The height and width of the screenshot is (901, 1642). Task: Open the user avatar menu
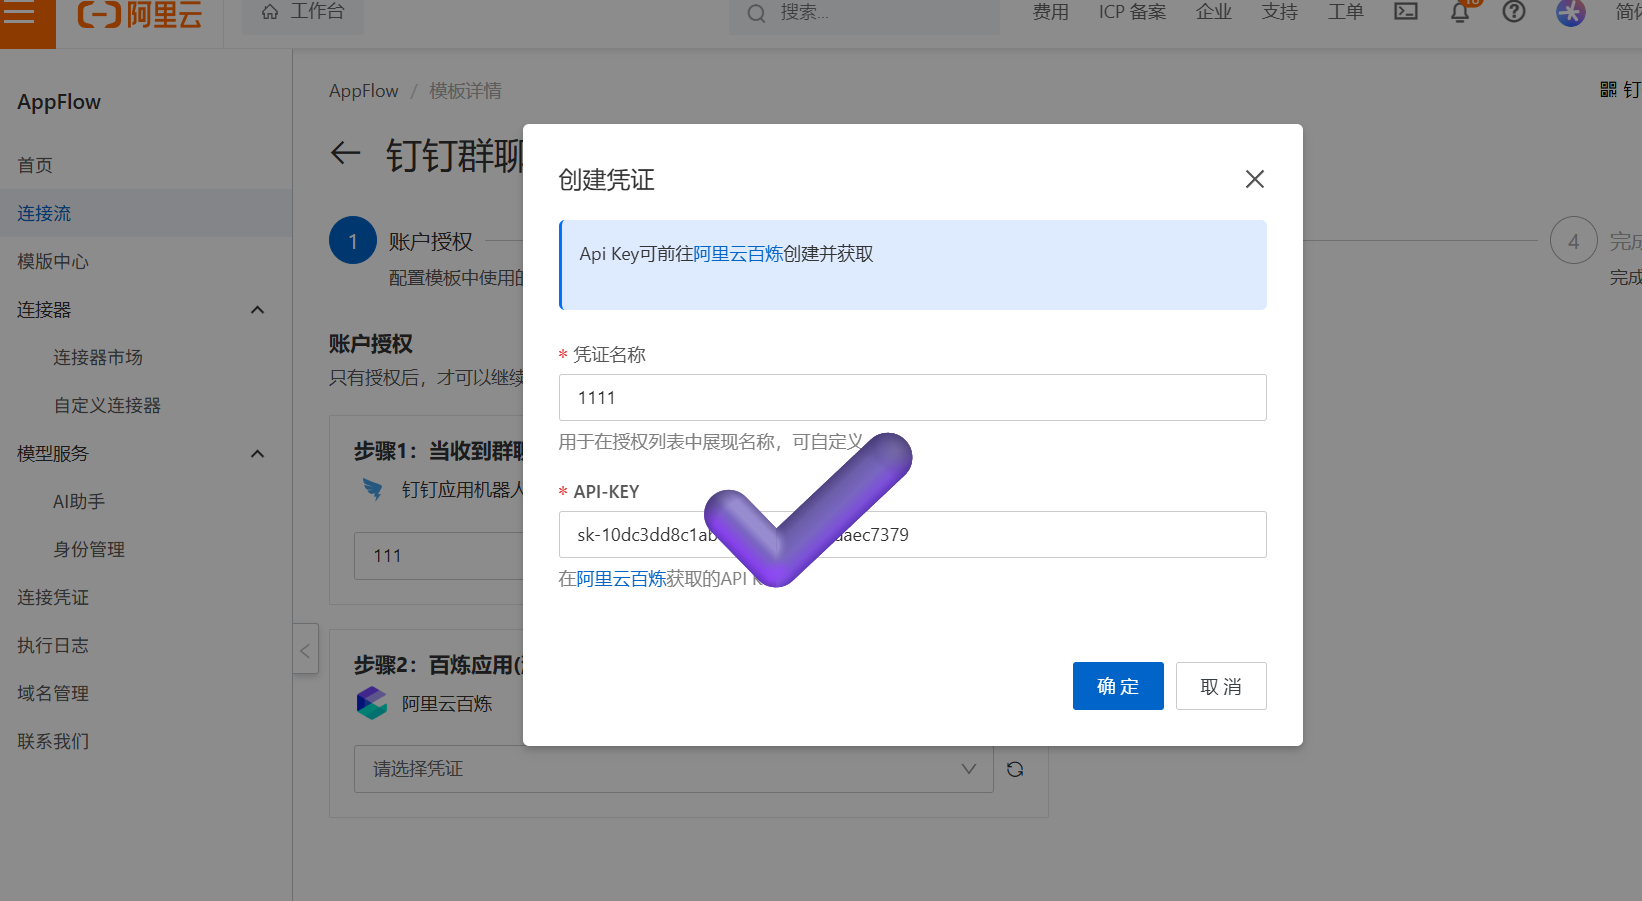click(1570, 12)
